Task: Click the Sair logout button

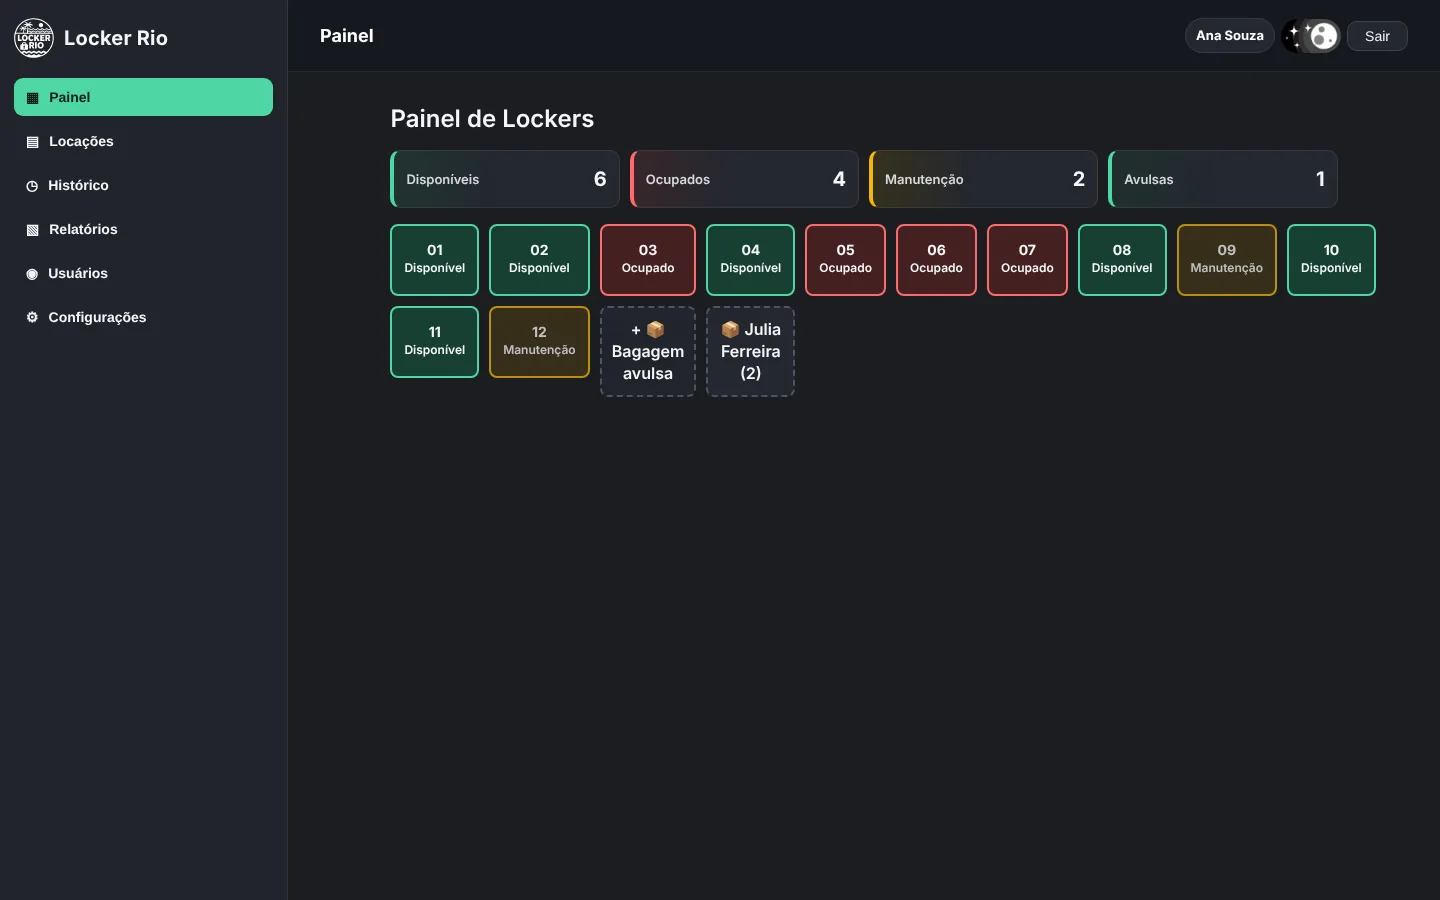Action: pyautogui.click(x=1377, y=36)
